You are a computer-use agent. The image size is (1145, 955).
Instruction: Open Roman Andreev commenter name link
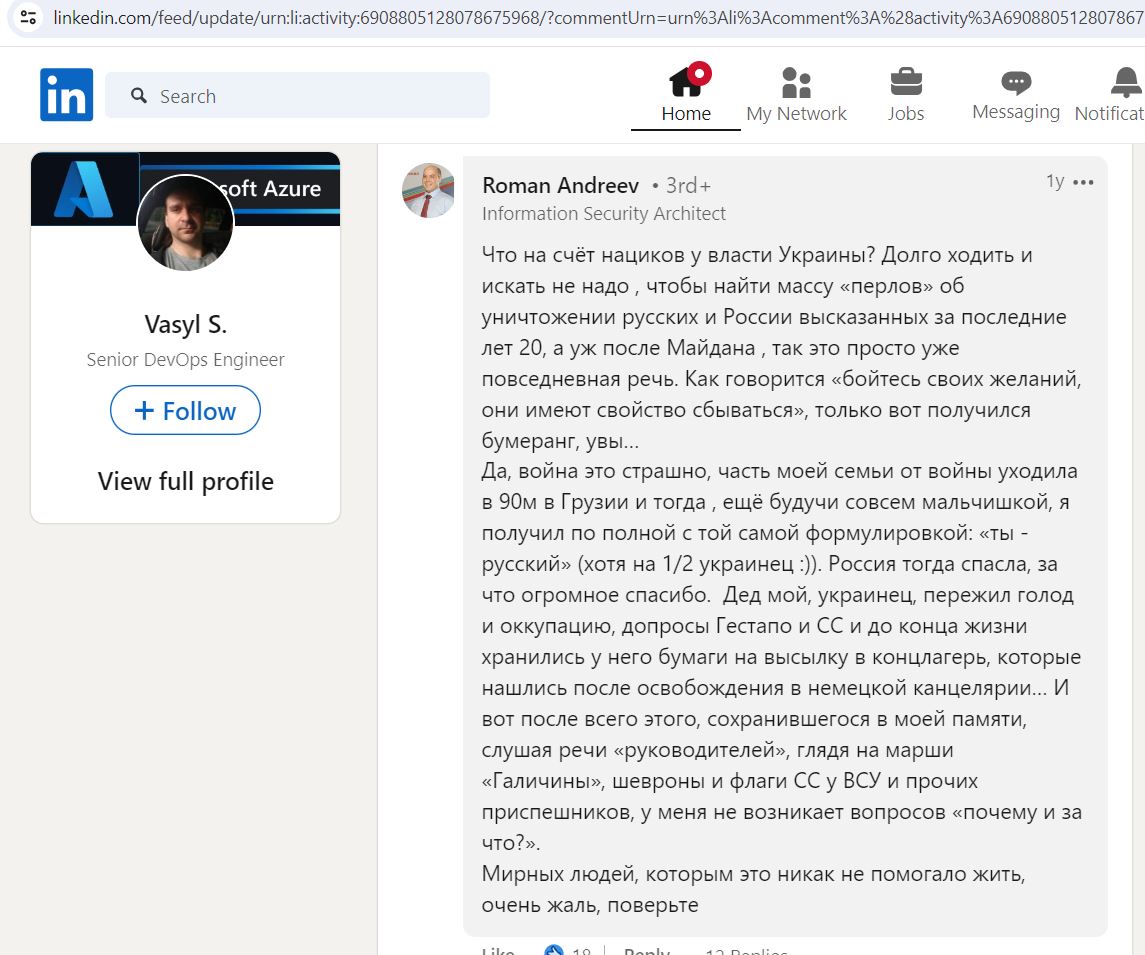click(560, 185)
